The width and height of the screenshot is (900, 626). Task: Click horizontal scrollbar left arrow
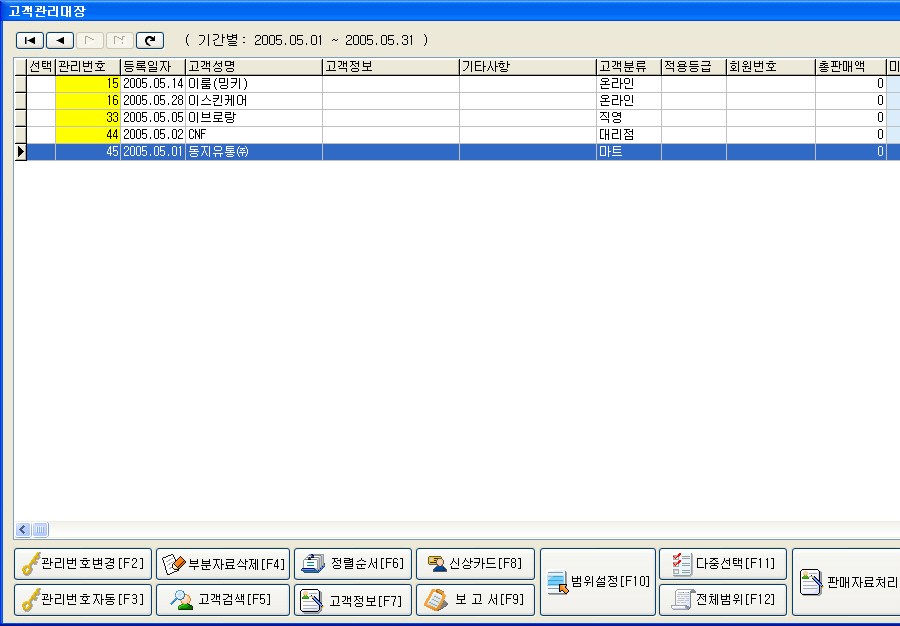click(x=23, y=530)
